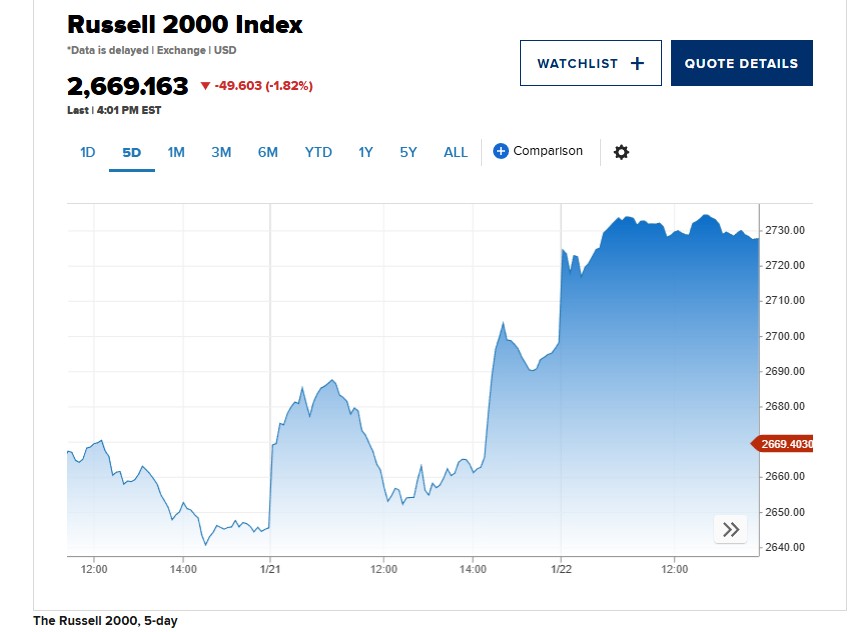Select the blue circle icon next to Comparison
Screen dimensions: 868x632
[x=499, y=151]
